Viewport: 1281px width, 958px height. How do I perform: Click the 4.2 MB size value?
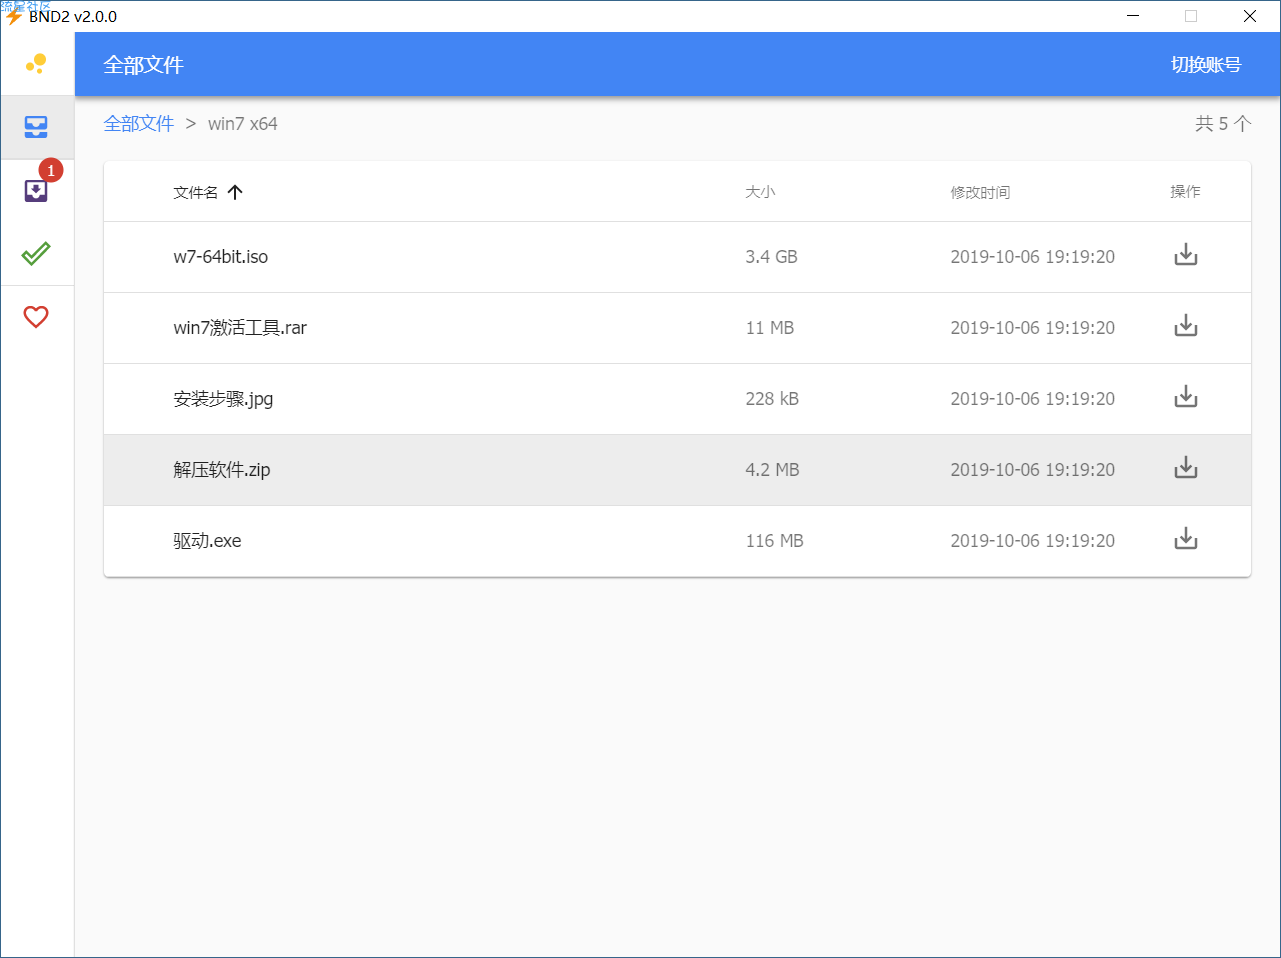tap(772, 470)
